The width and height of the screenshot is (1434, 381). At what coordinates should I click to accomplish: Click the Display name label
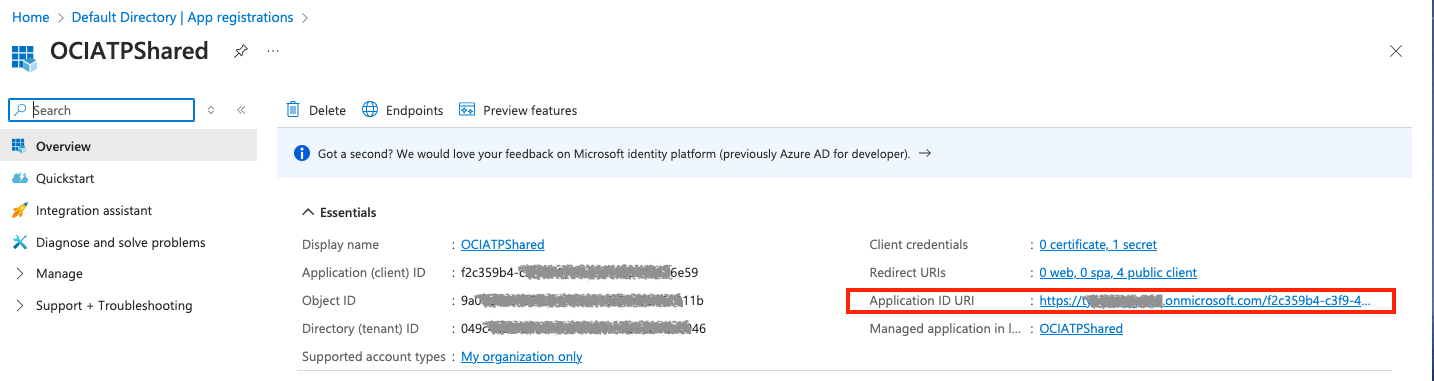(x=340, y=245)
